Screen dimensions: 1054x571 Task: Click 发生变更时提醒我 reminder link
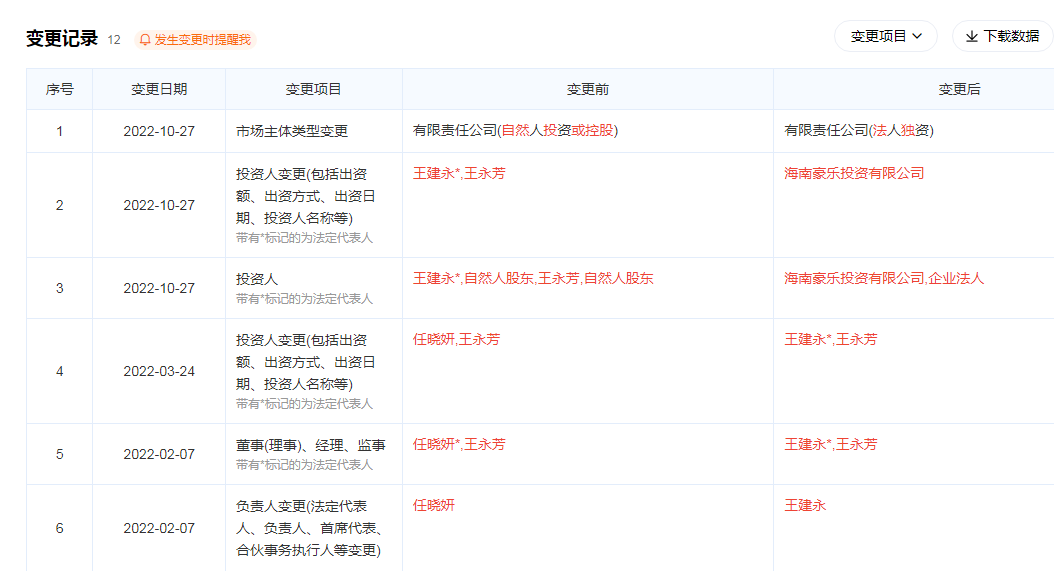[202, 40]
